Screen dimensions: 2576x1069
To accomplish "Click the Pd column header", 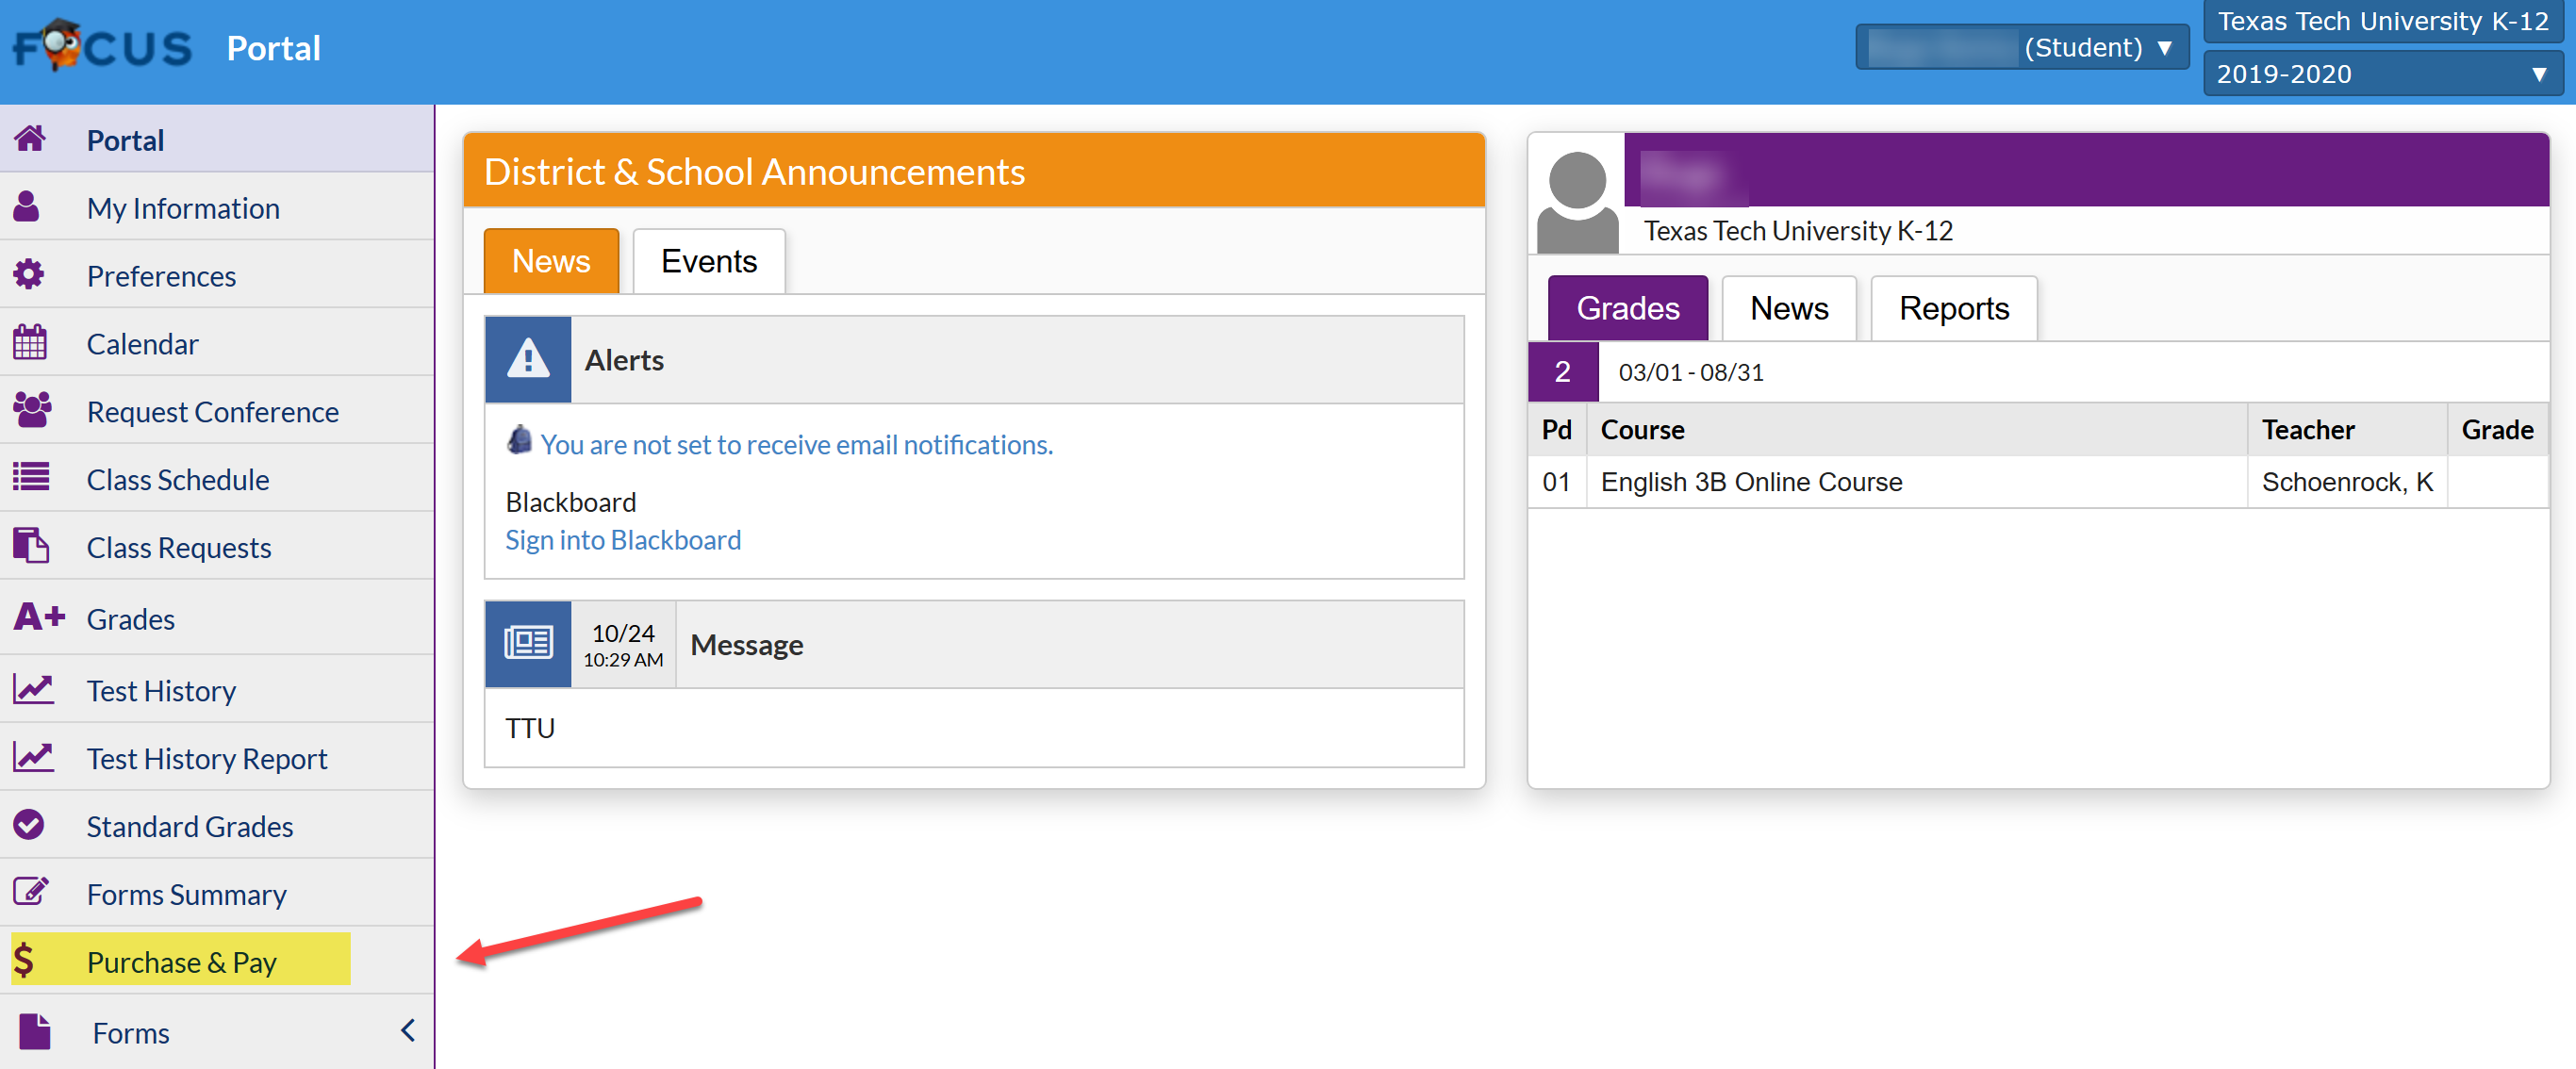I will (1556, 429).
